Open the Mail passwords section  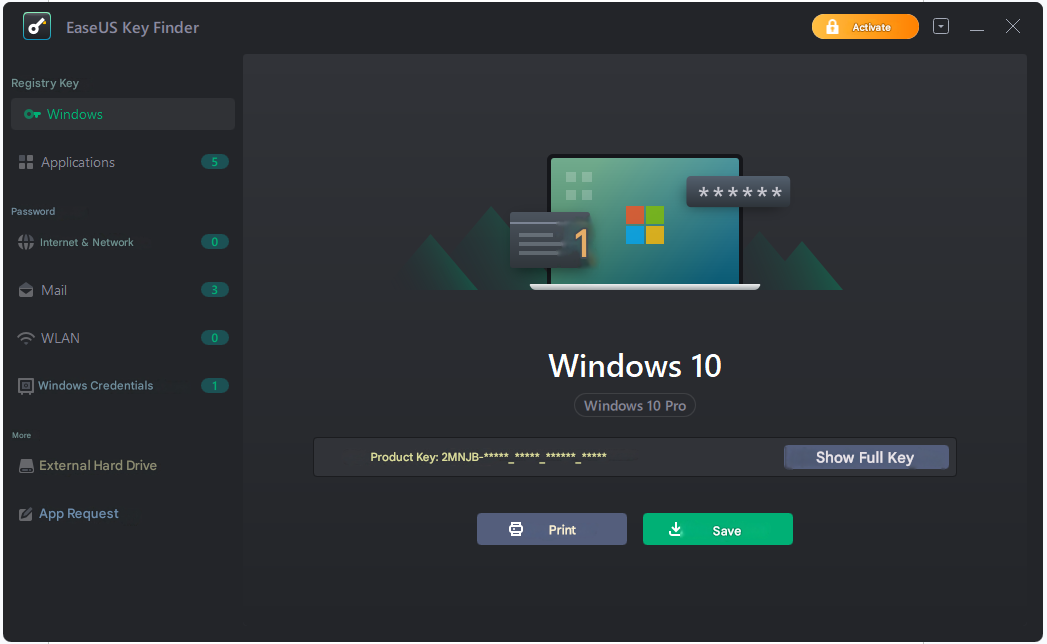(123, 290)
